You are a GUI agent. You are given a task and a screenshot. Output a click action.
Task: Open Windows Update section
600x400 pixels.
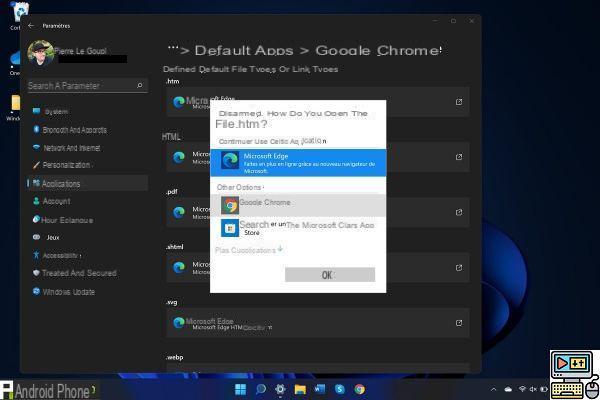(x=88, y=292)
